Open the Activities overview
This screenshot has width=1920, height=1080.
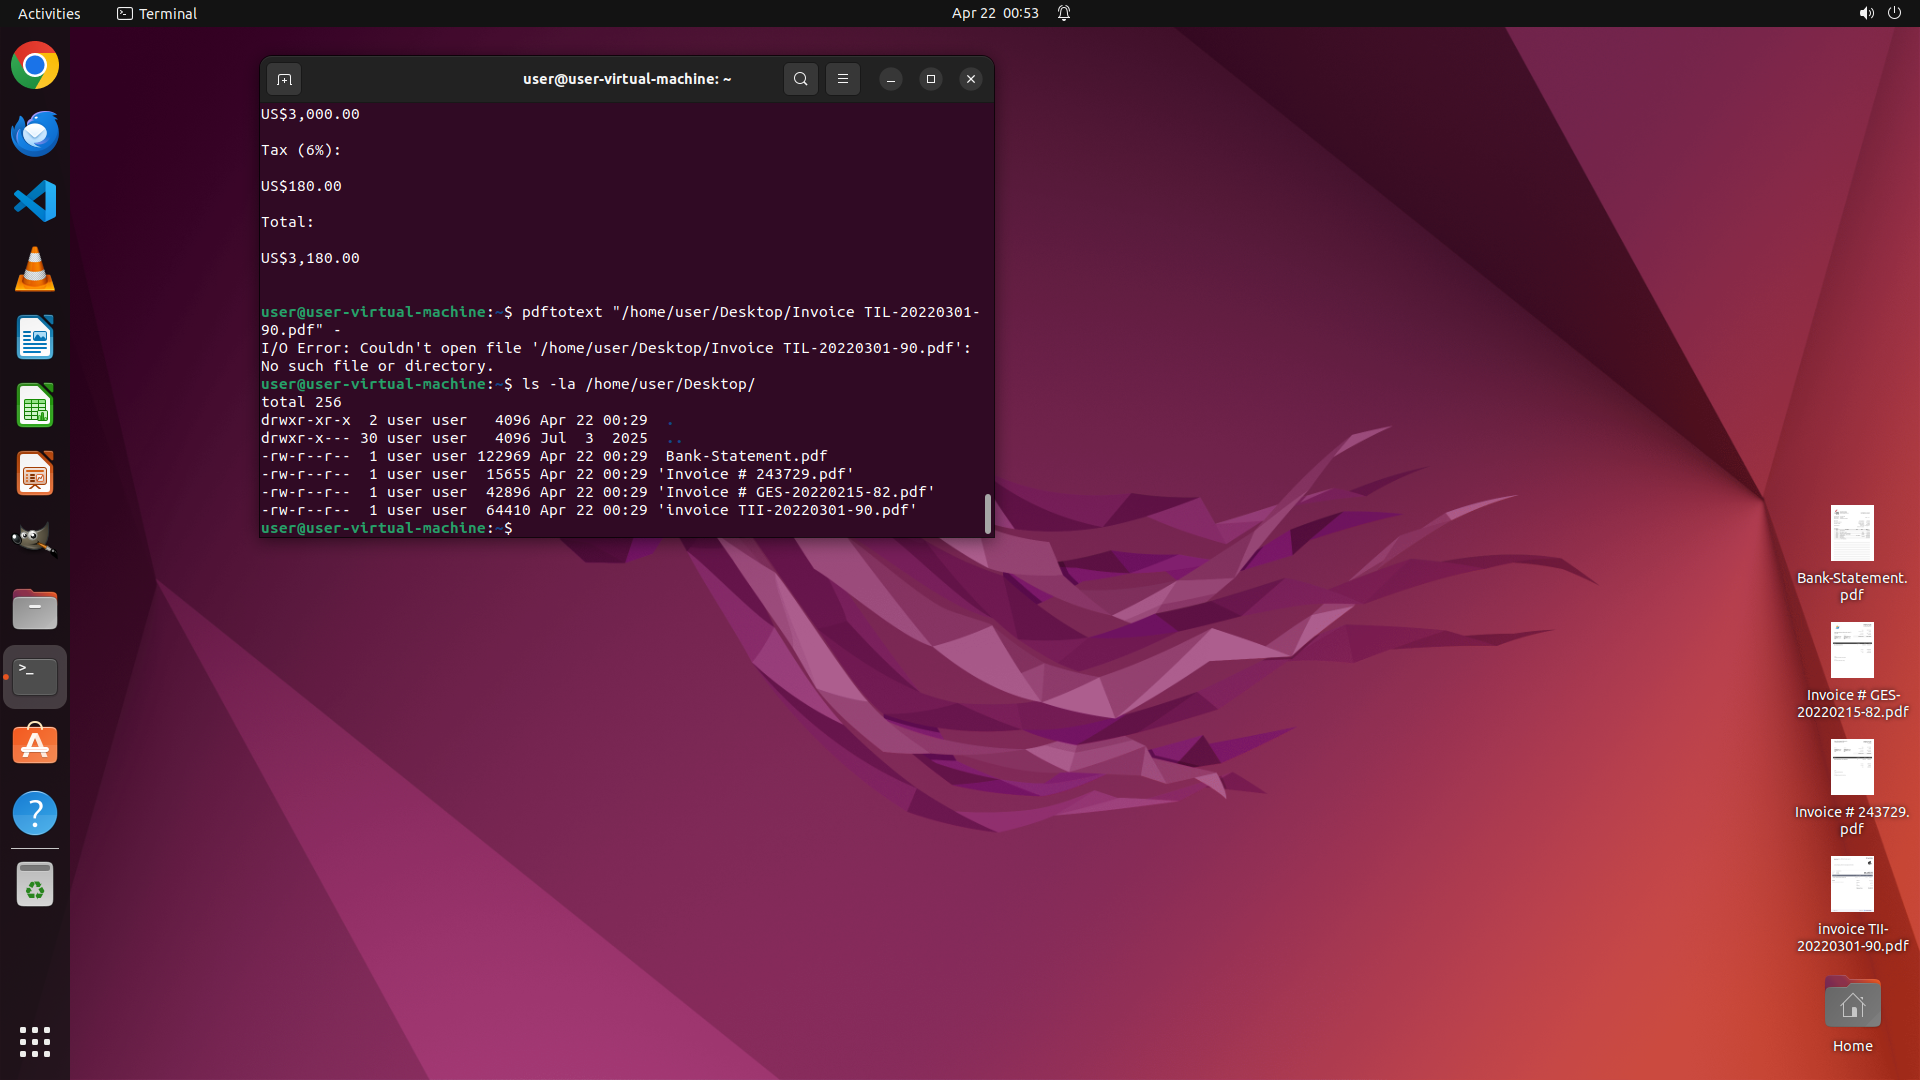click(x=49, y=13)
